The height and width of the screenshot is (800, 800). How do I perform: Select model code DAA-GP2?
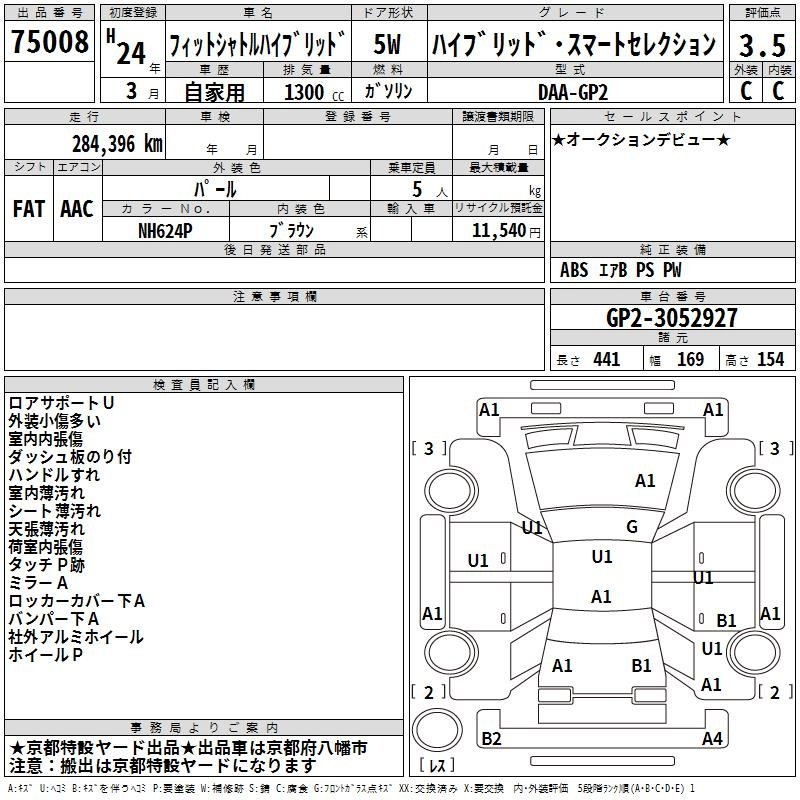click(573, 92)
